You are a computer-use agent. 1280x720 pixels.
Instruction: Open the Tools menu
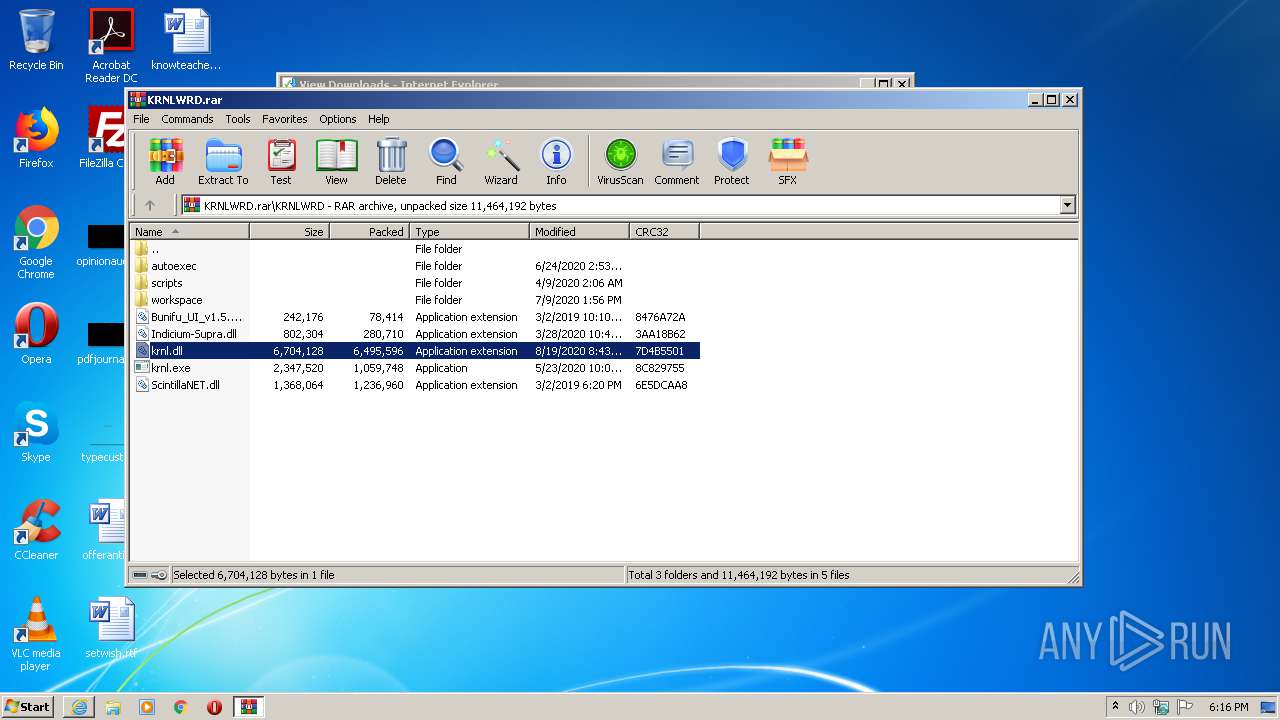click(238, 119)
